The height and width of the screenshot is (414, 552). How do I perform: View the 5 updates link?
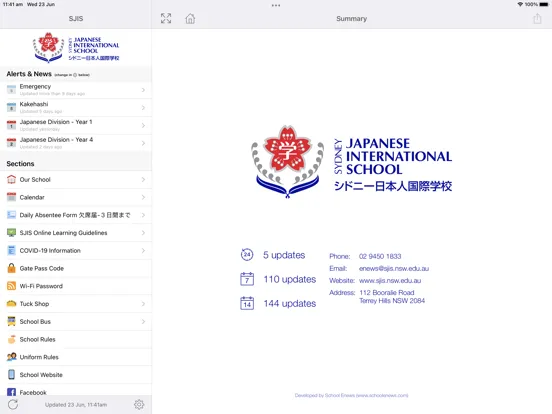coord(284,255)
